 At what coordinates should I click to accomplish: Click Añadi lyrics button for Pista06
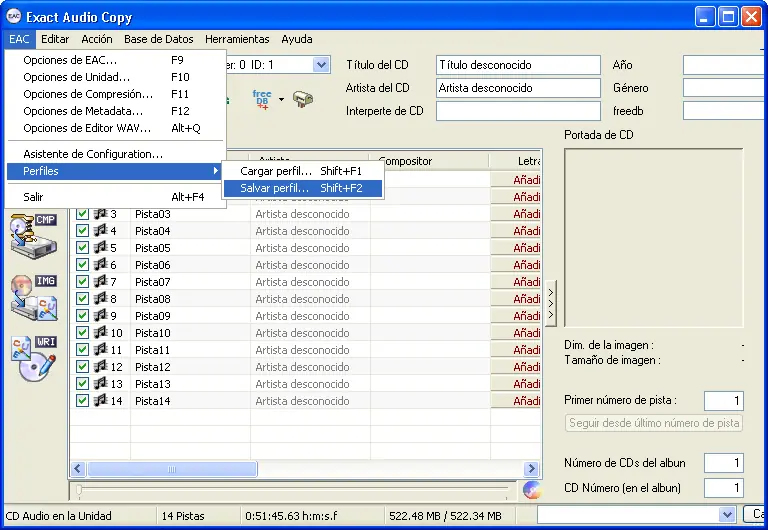click(x=516, y=265)
